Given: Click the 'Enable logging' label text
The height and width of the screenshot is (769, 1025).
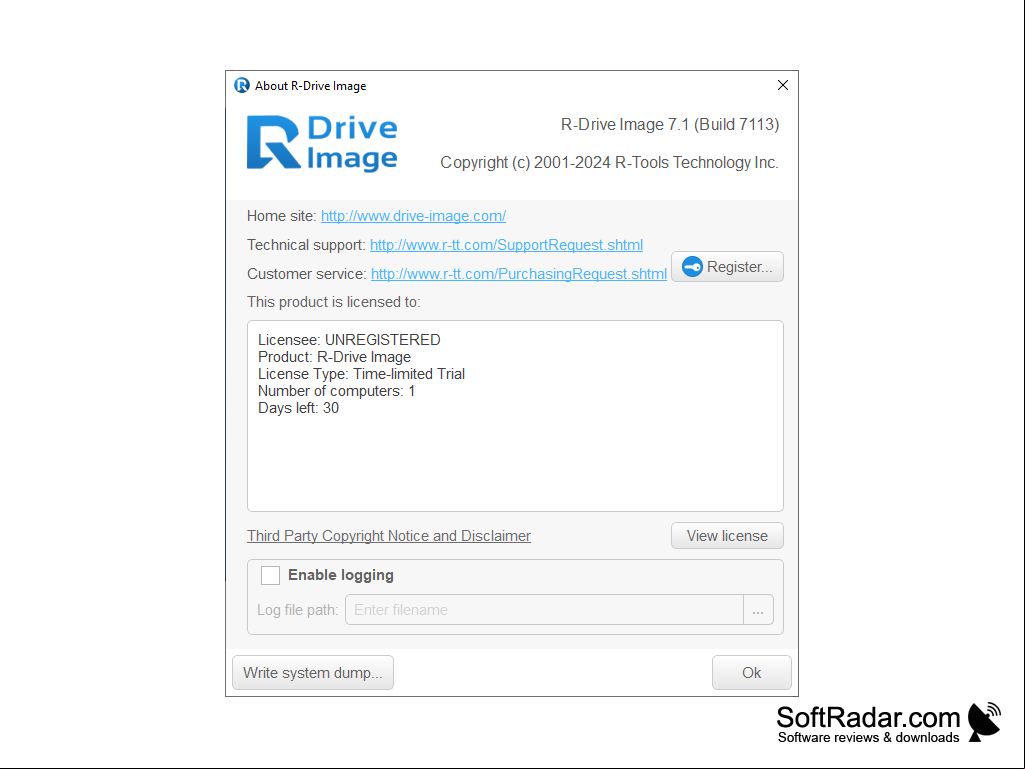Looking at the screenshot, I should click(341, 575).
